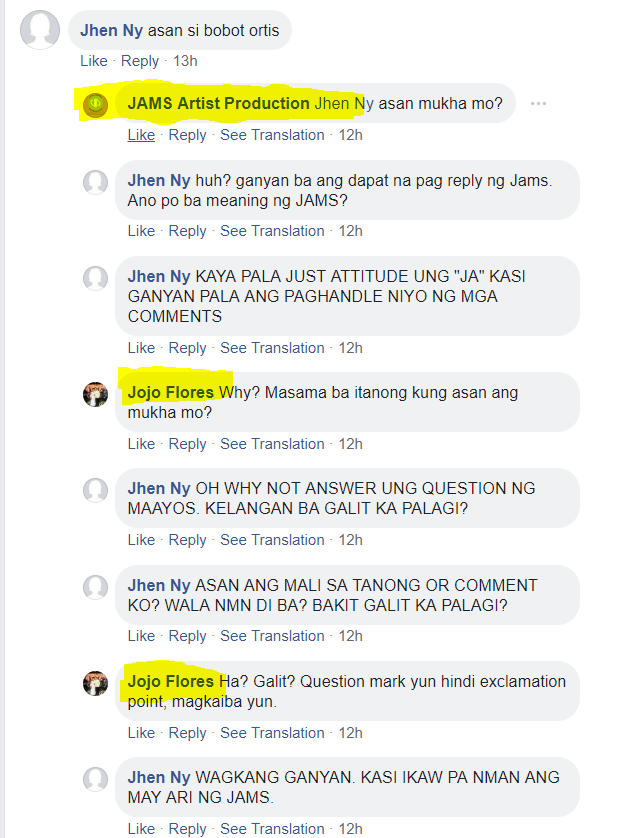
Task: See Translation for 'Ha? Galit?' comment
Action: point(272,733)
